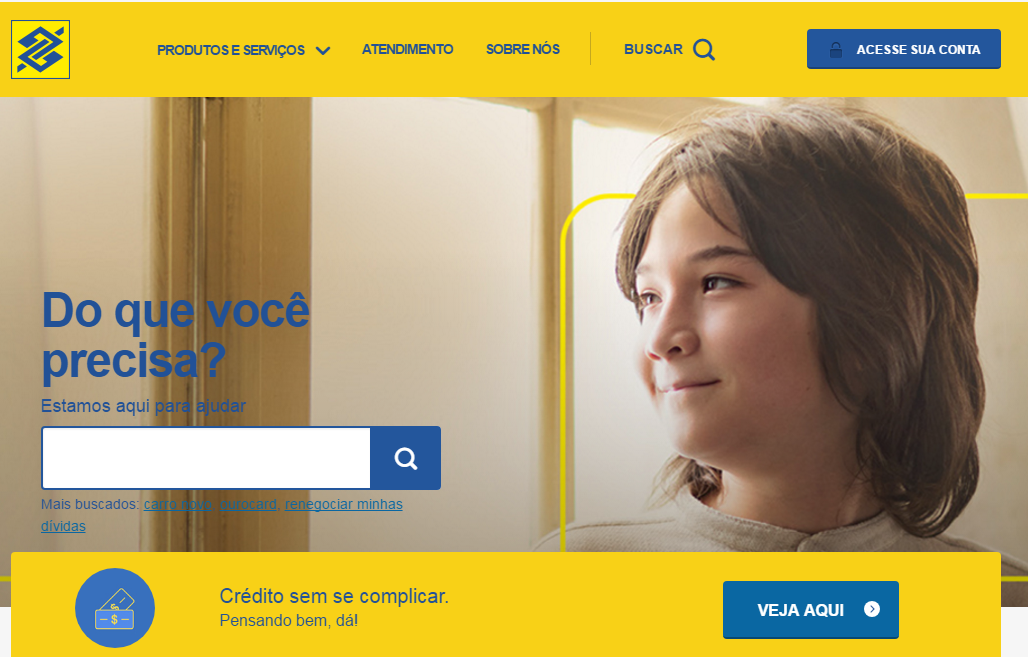Click the 'Do que você precisa?' heading
Viewport: 1028px width, 657px height.
coord(175,336)
